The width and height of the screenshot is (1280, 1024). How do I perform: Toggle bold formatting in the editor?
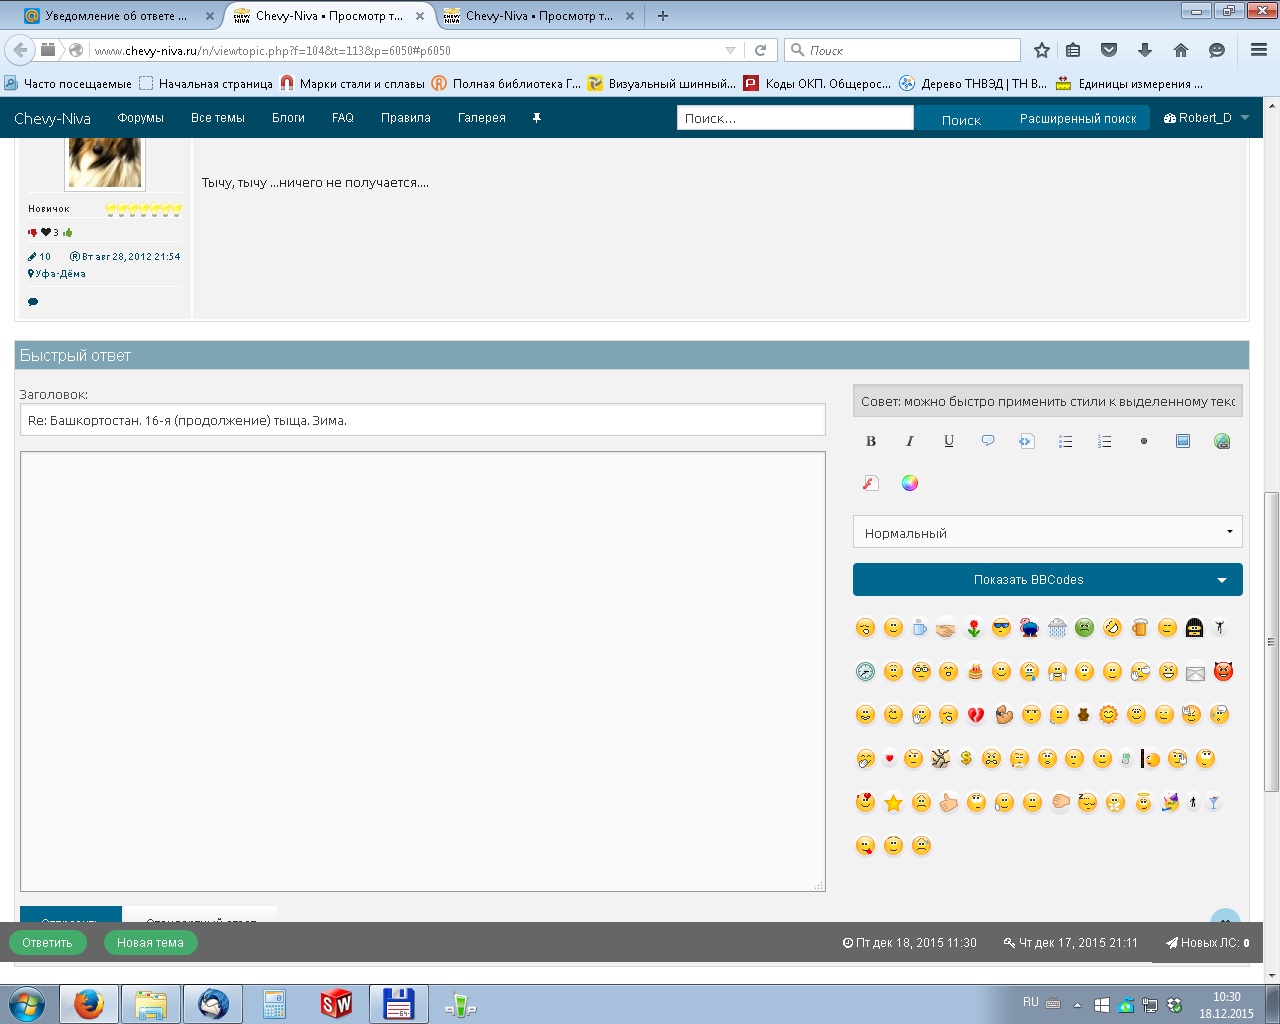tap(871, 441)
